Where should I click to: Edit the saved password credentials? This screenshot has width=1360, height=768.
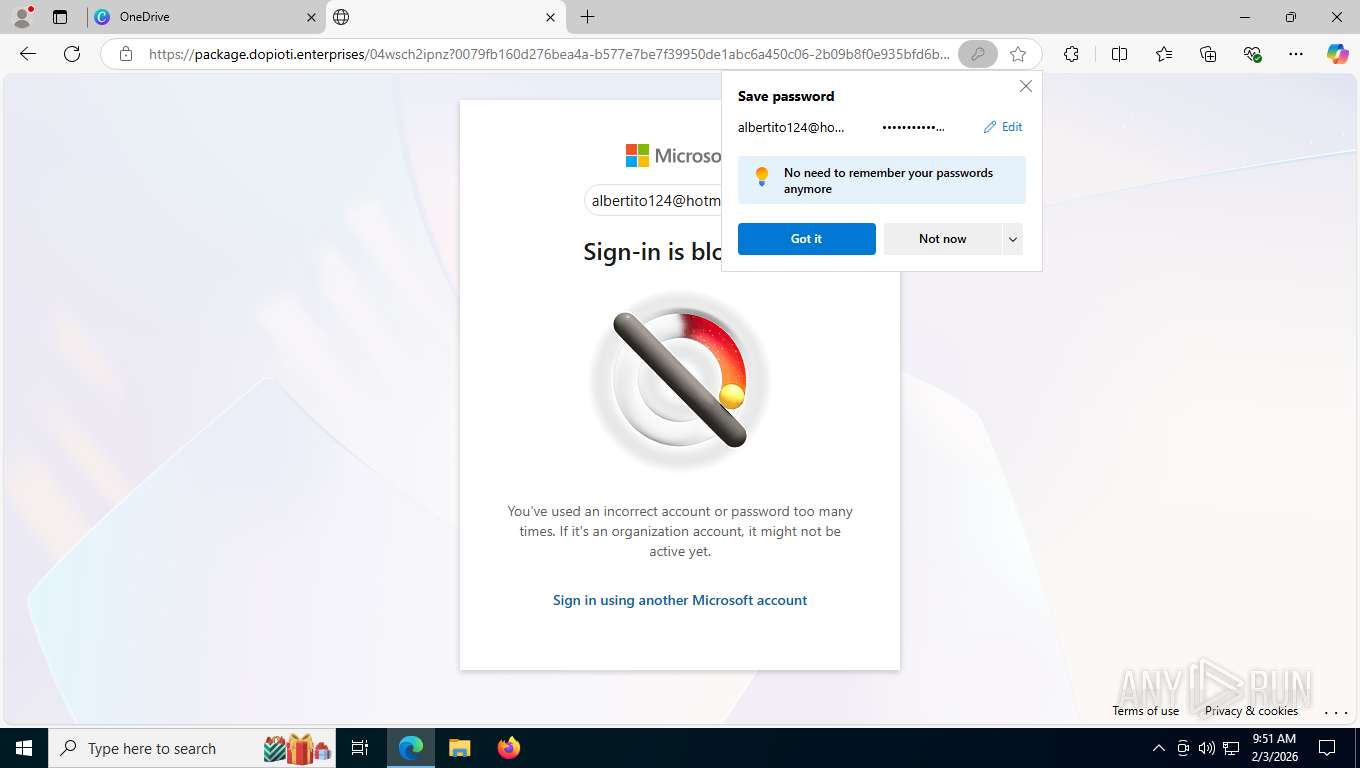pos(1003,127)
